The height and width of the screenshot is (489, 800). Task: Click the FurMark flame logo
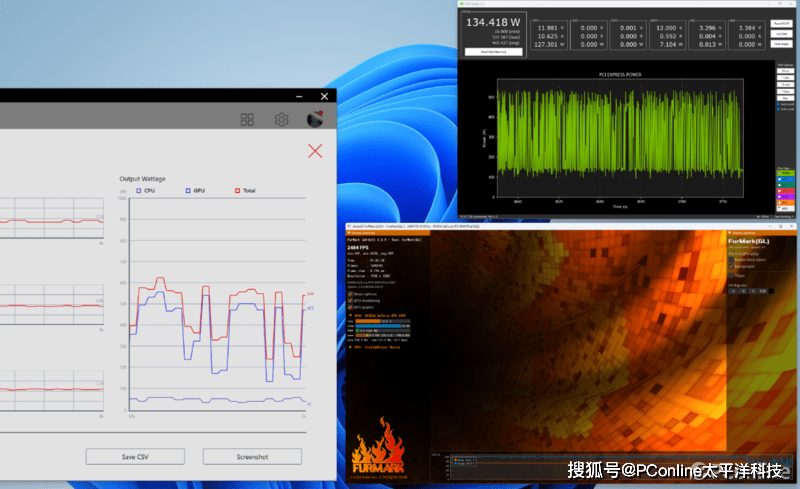coord(378,451)
